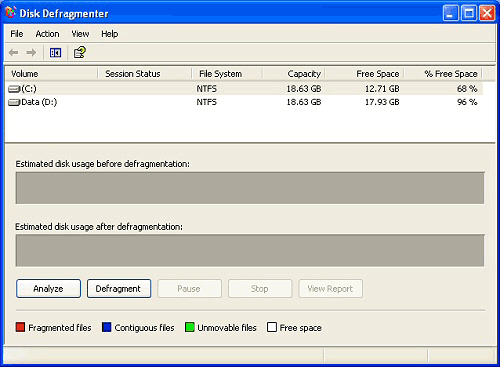Click the 12.71 GB free space value
The image size is (500, 367).
point(382,89)
